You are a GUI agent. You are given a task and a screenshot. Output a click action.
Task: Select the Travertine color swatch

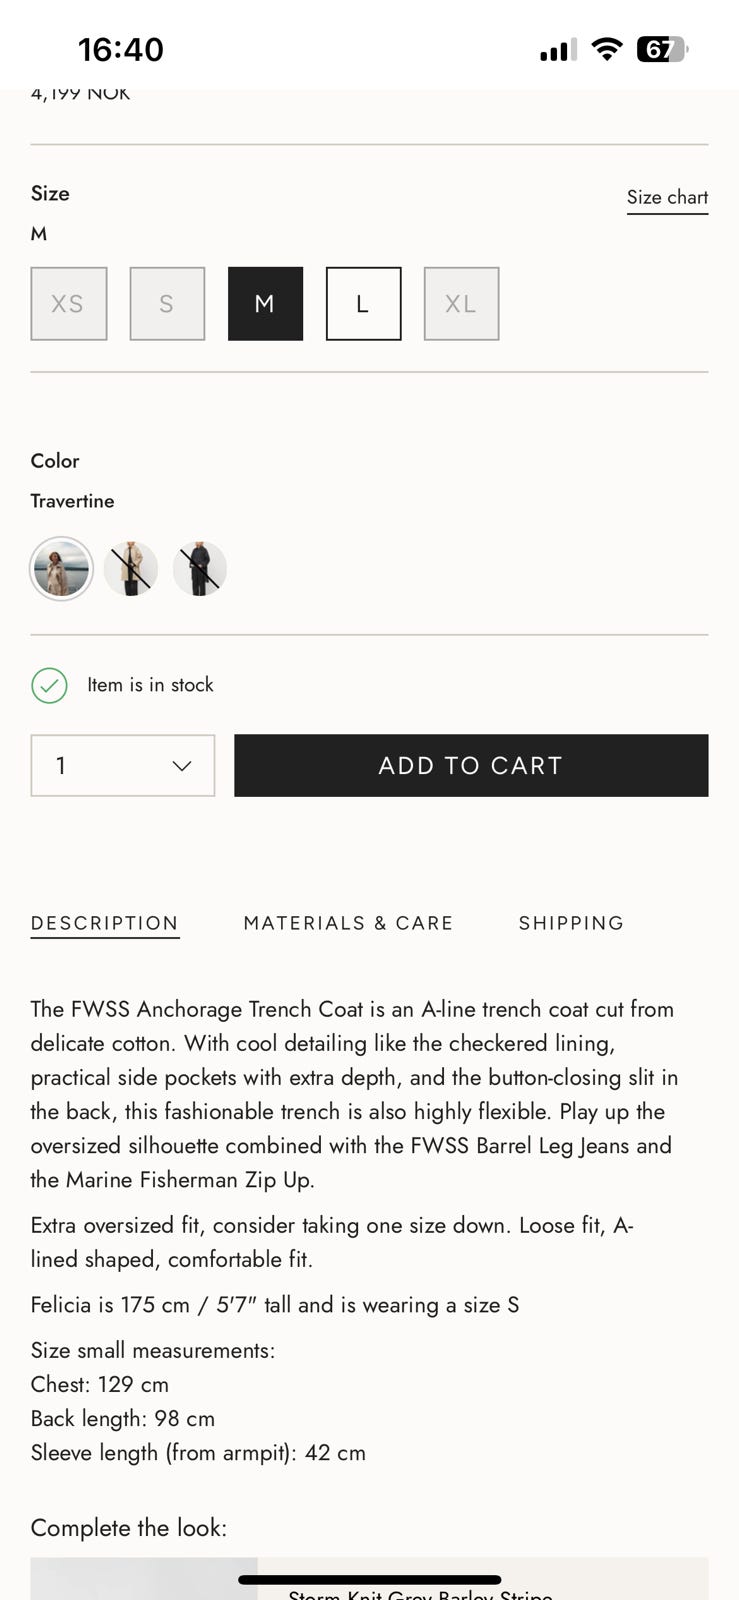61,569
